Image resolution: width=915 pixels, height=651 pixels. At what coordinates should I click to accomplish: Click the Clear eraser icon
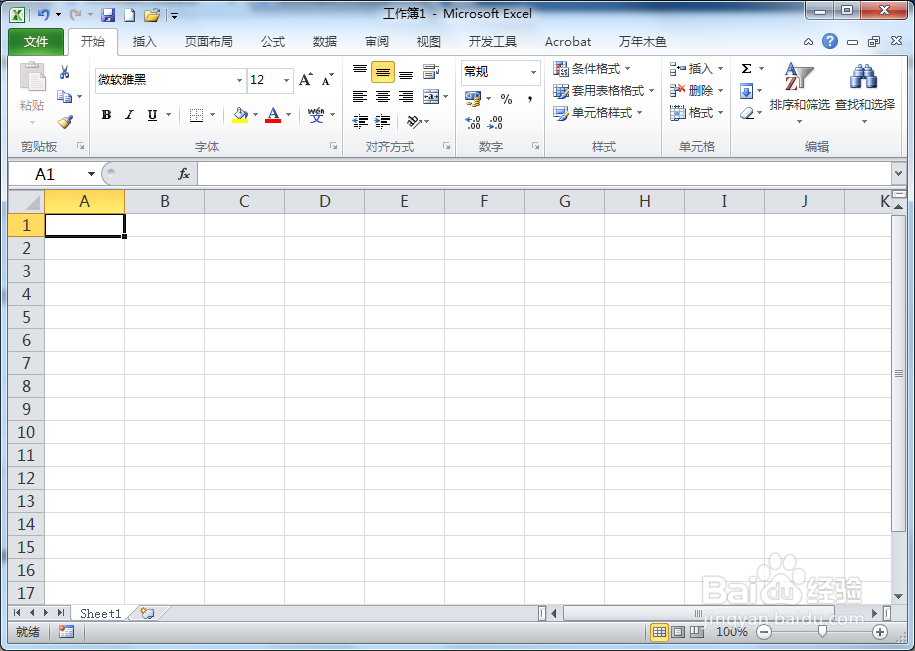tap(746, 113)
